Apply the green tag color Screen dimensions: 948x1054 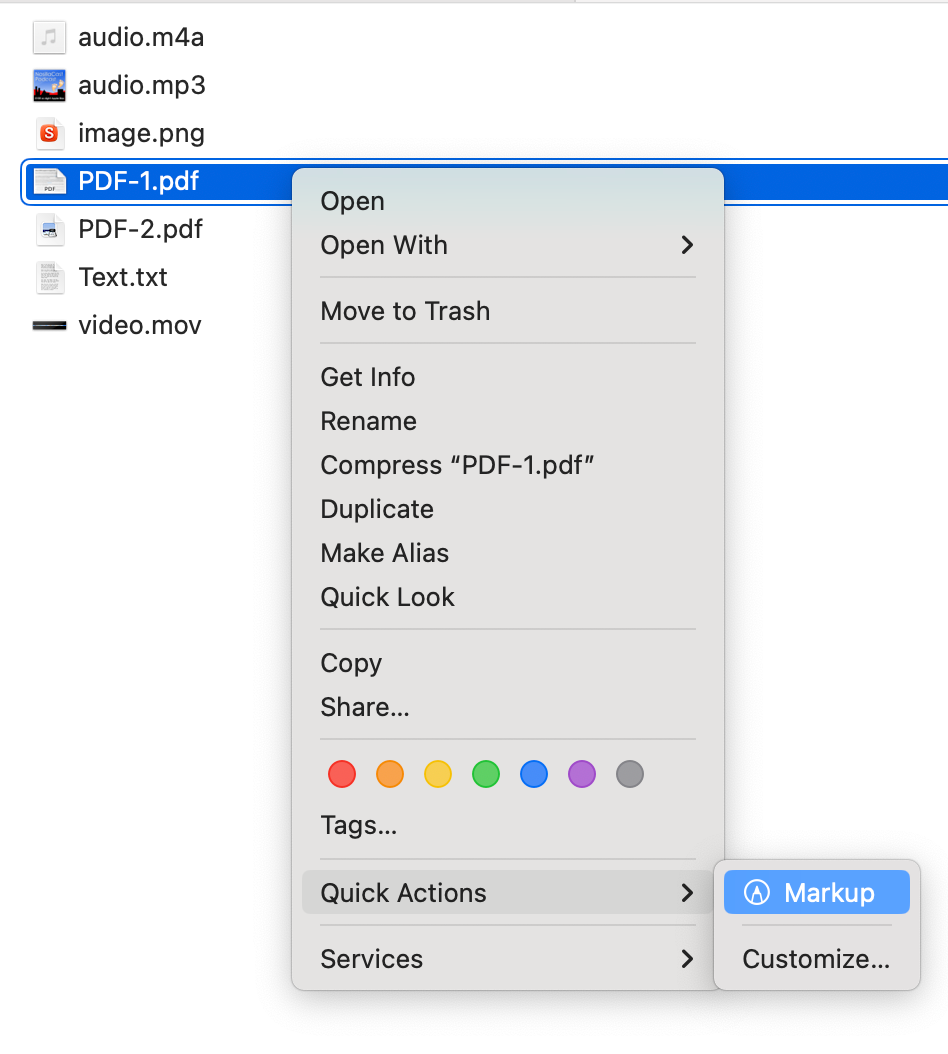486,774
